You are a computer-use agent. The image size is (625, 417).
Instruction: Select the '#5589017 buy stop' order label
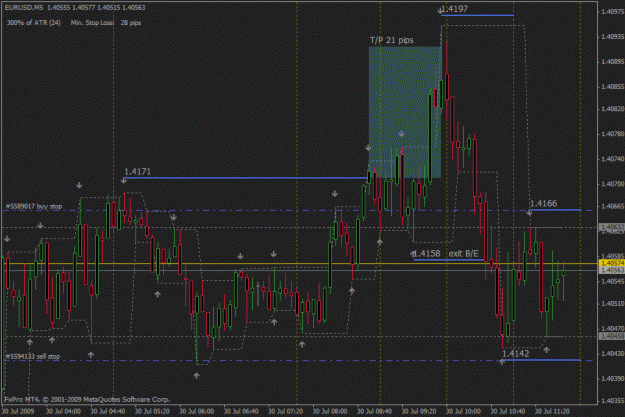click(34, 206)
